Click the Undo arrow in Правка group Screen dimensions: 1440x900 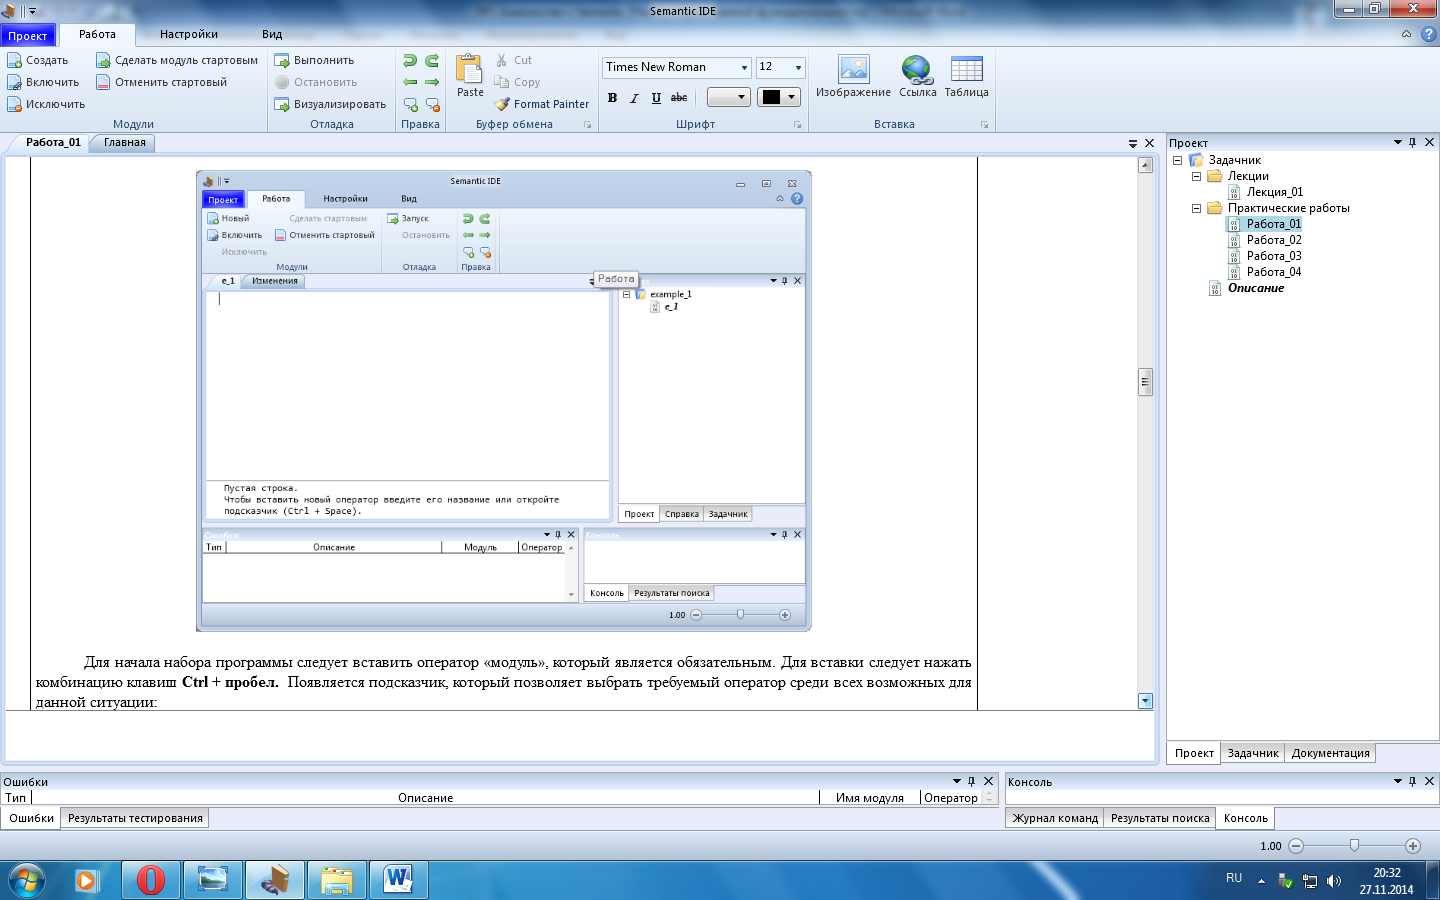point(410,61)
